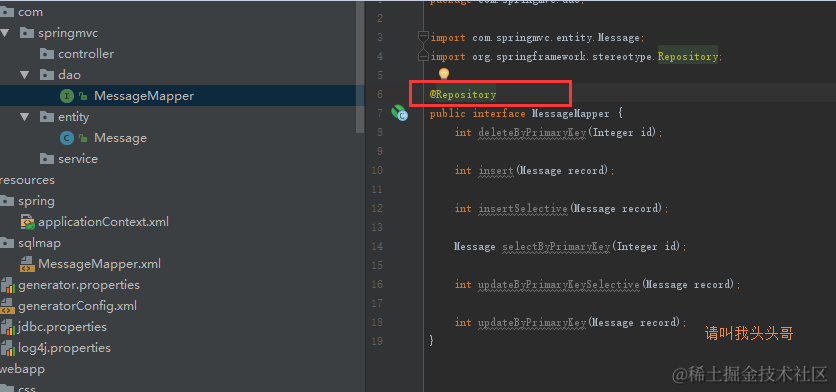Click the entity folder icon
Screen dimensions: 836x392
(x=47, y=117)
